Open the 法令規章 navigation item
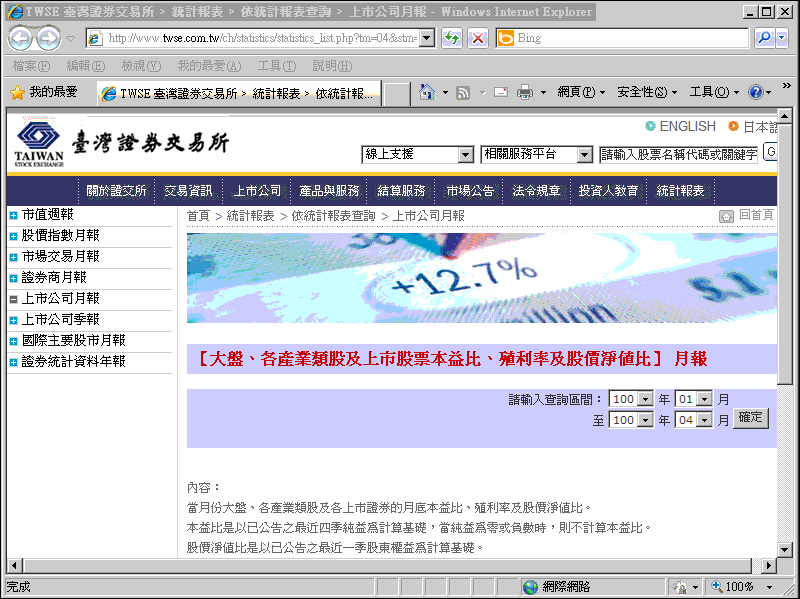The width and height of the screenshot is (800, 599). coord(536,191)
